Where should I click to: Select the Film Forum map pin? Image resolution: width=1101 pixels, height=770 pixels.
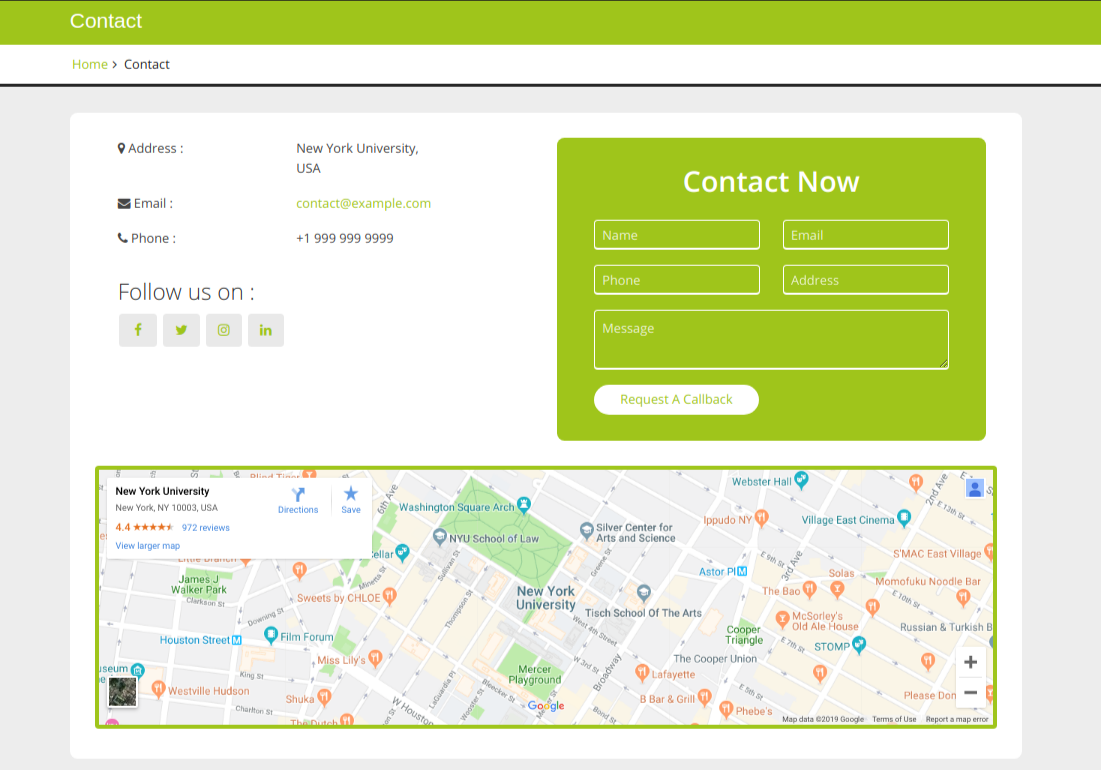(270, 635)
